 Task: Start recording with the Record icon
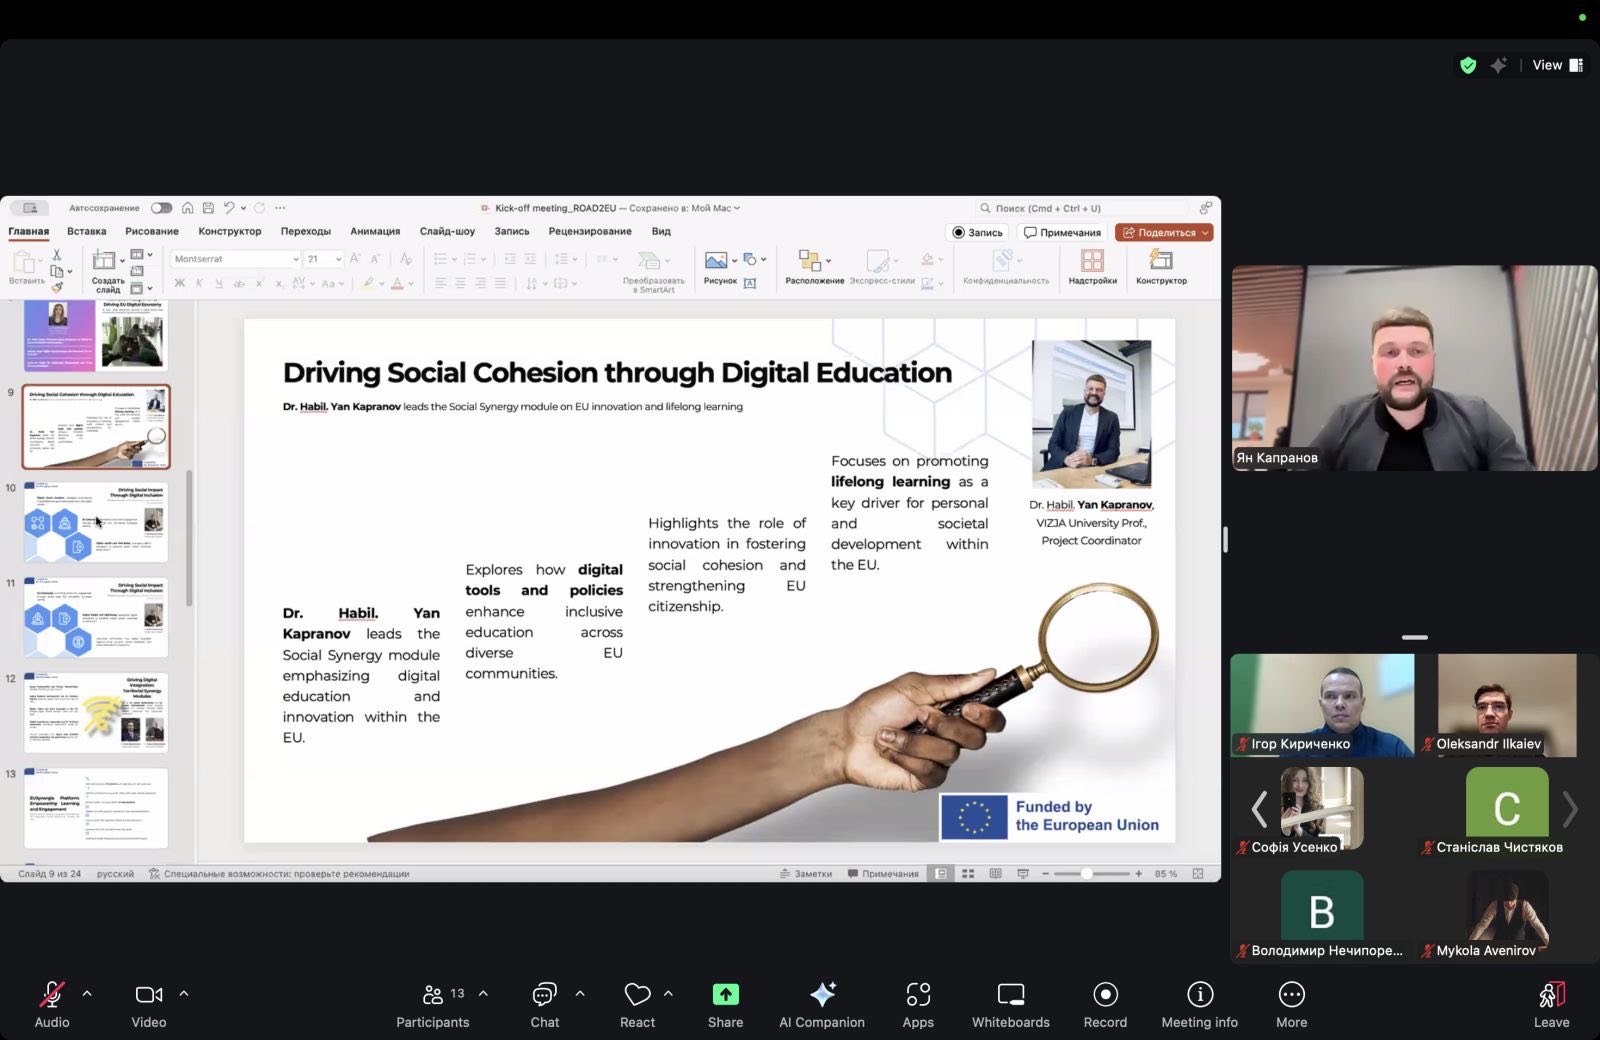coord(1105,995)
